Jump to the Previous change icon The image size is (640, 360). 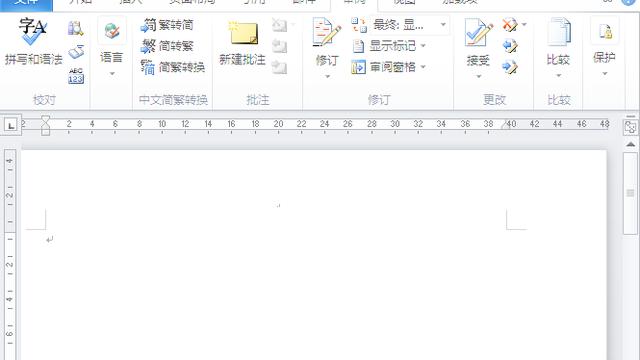(x=510, y=46)
